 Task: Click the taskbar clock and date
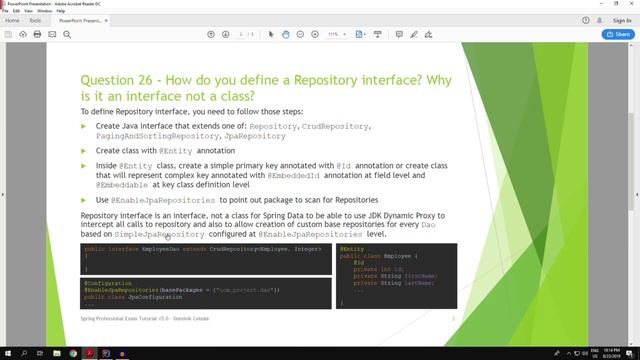(x=611, y=353)
